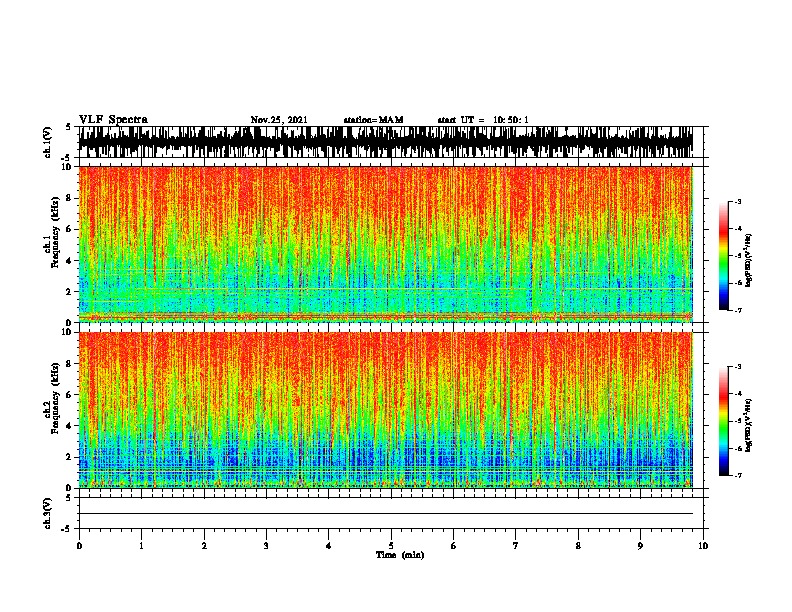
Task: Click time axis tick label 1
Action: (141, 546)
